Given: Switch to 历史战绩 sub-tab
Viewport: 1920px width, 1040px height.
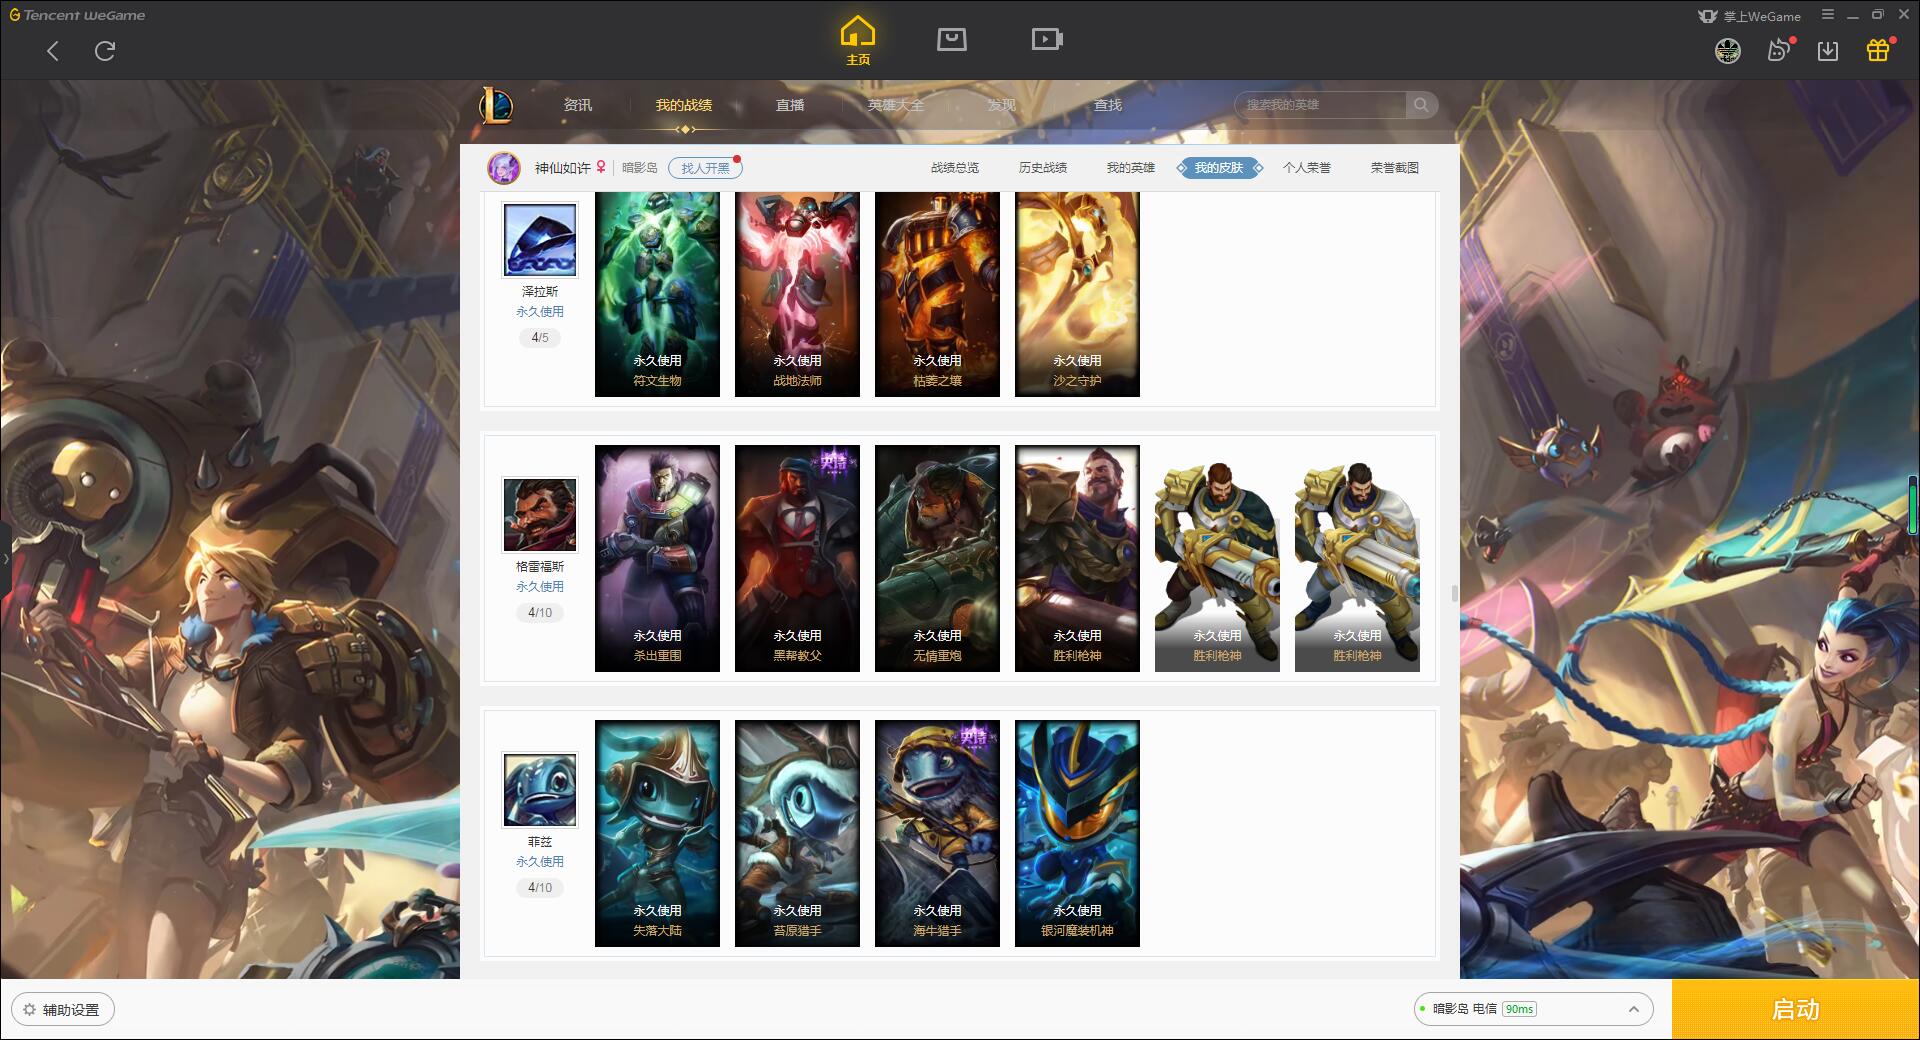Looking at the screenshot, I should point(1043,168).
